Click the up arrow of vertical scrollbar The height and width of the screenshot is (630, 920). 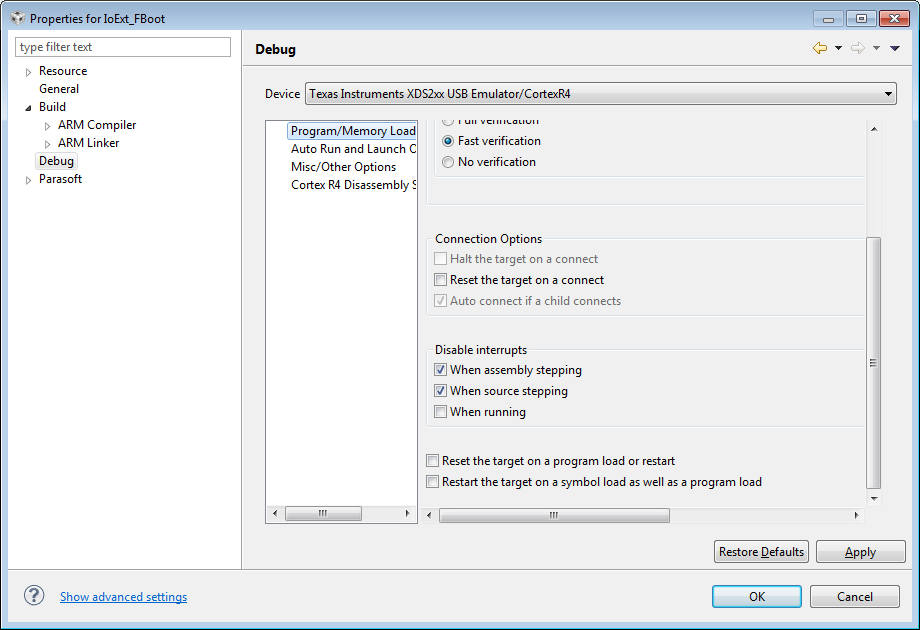(874, 129)
